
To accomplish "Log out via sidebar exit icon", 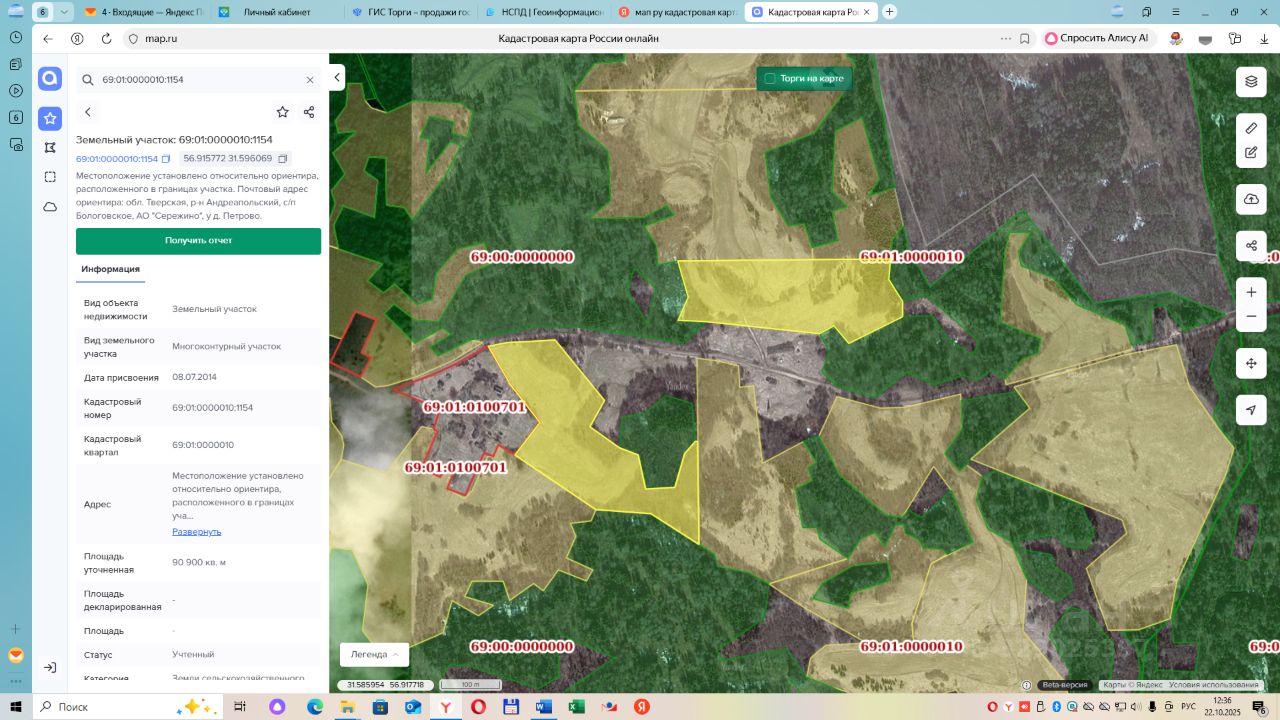I will pyautogui.click(x=50, y=667).
